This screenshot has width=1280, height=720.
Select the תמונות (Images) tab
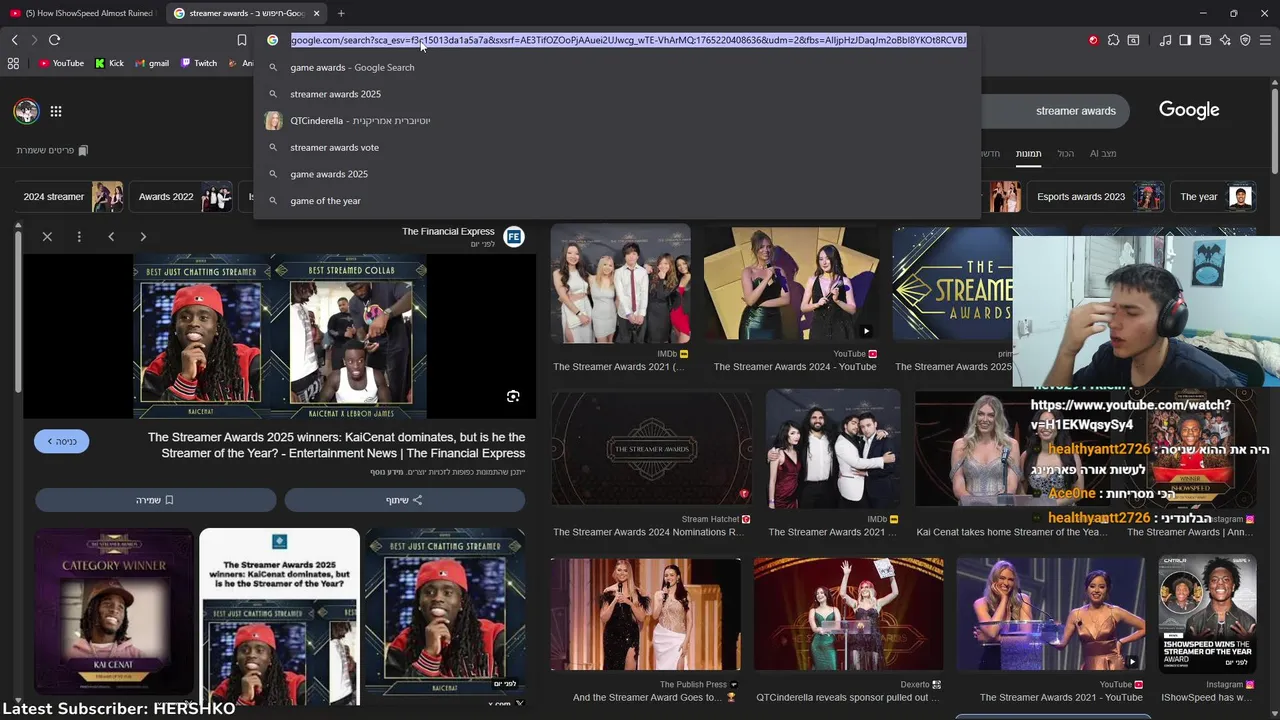[1028, 154]
